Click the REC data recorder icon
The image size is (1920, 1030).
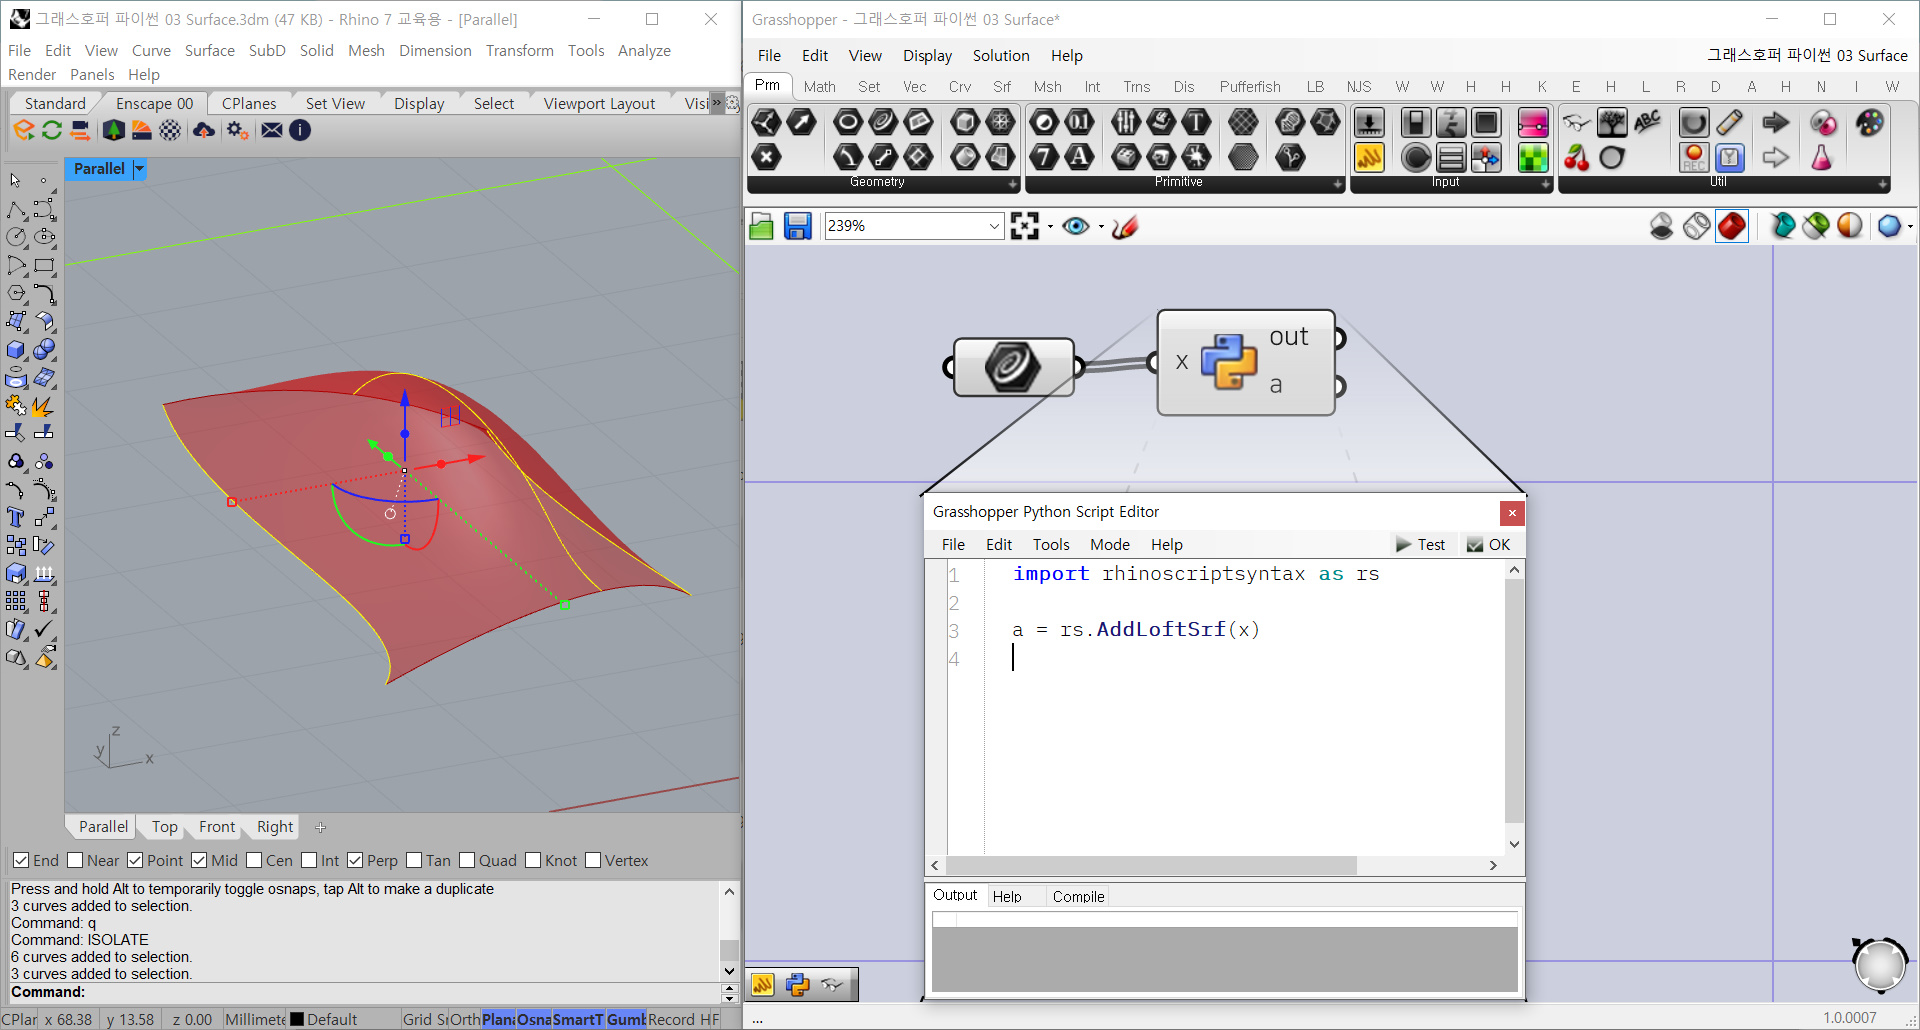coord(1694,157)
